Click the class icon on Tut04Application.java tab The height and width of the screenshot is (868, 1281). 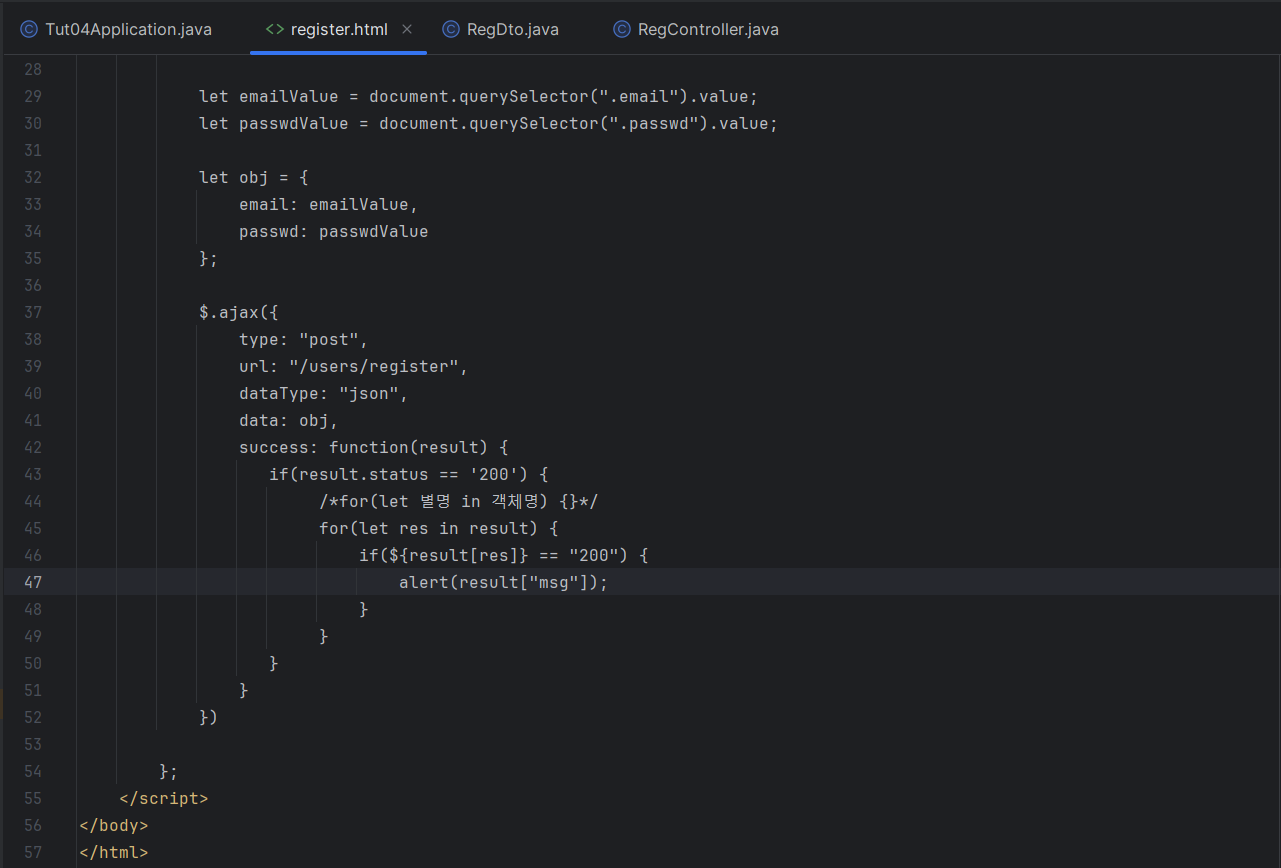pyautogui.click(x=28, y=29)
